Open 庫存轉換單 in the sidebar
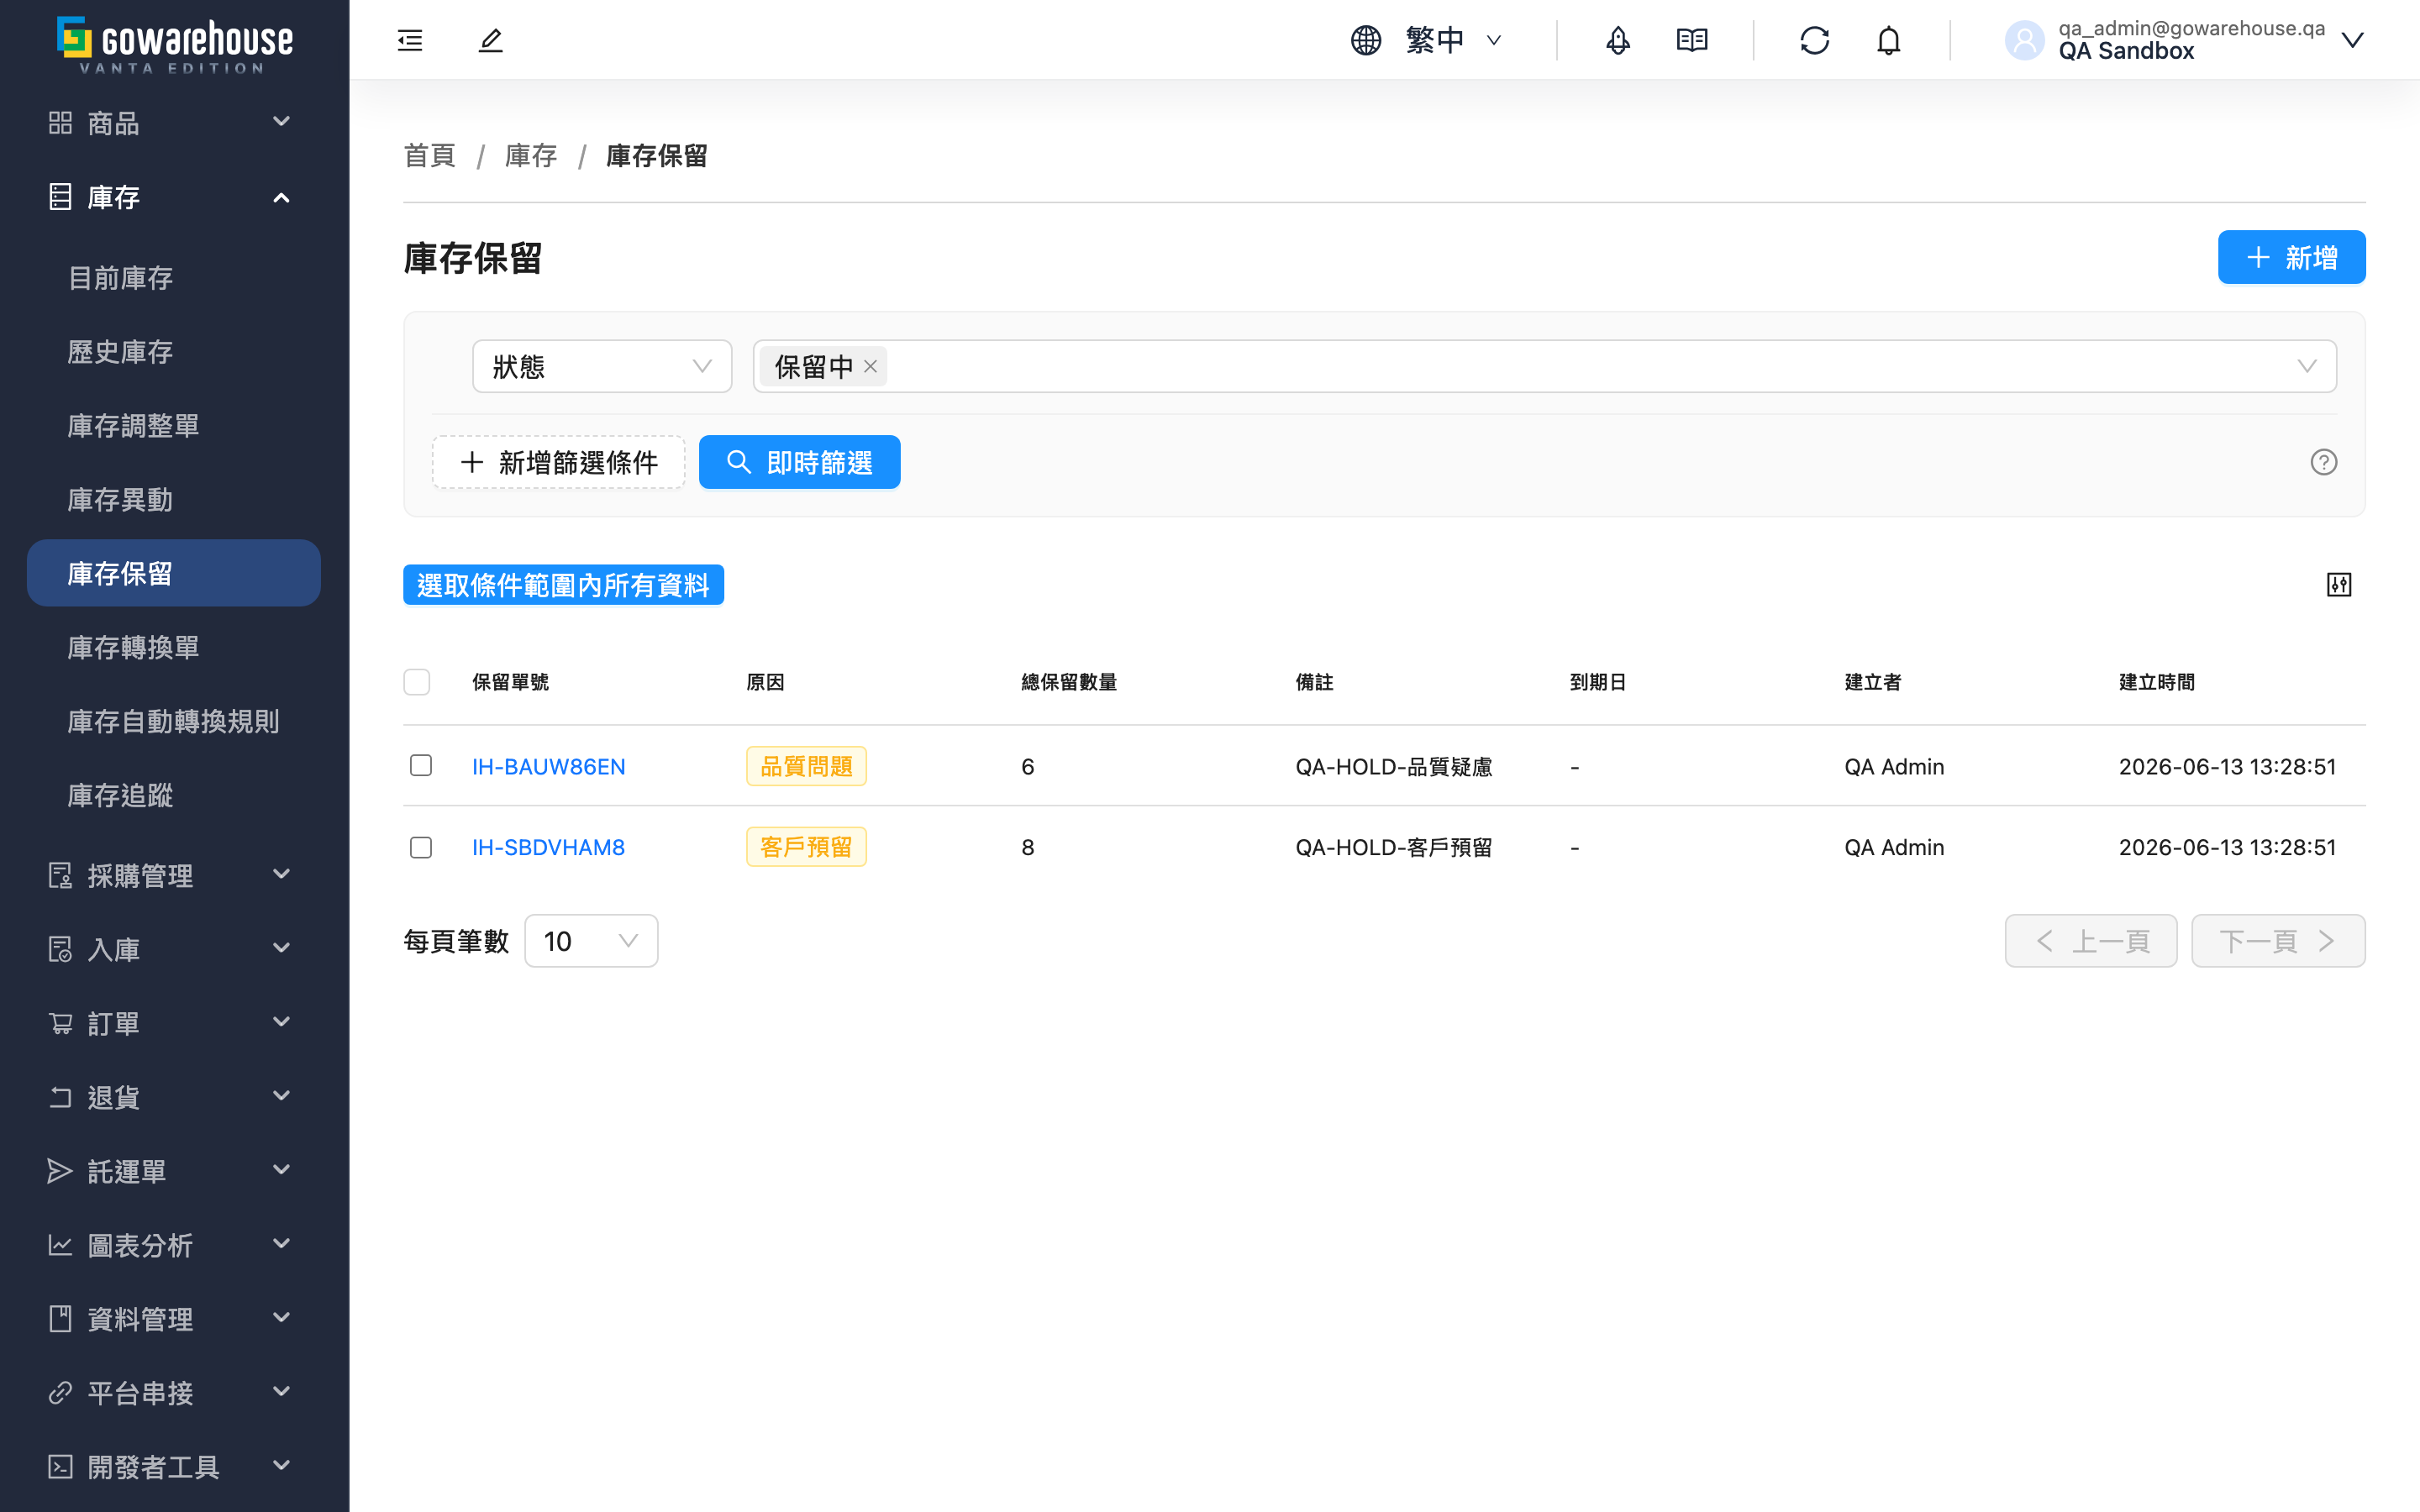This screenshot has width=2420, height=1512. pyautogui.click(x=133, y=648)
